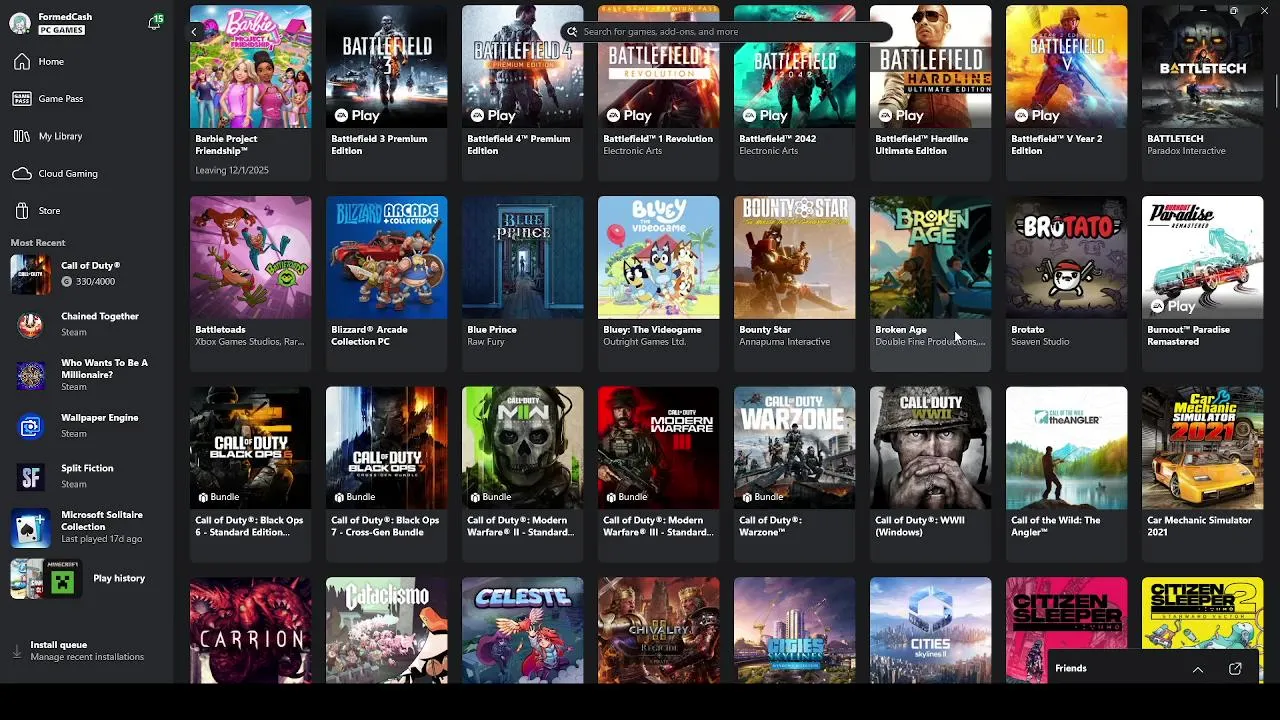
Task: Open My Library label
Action: point(60,136)
